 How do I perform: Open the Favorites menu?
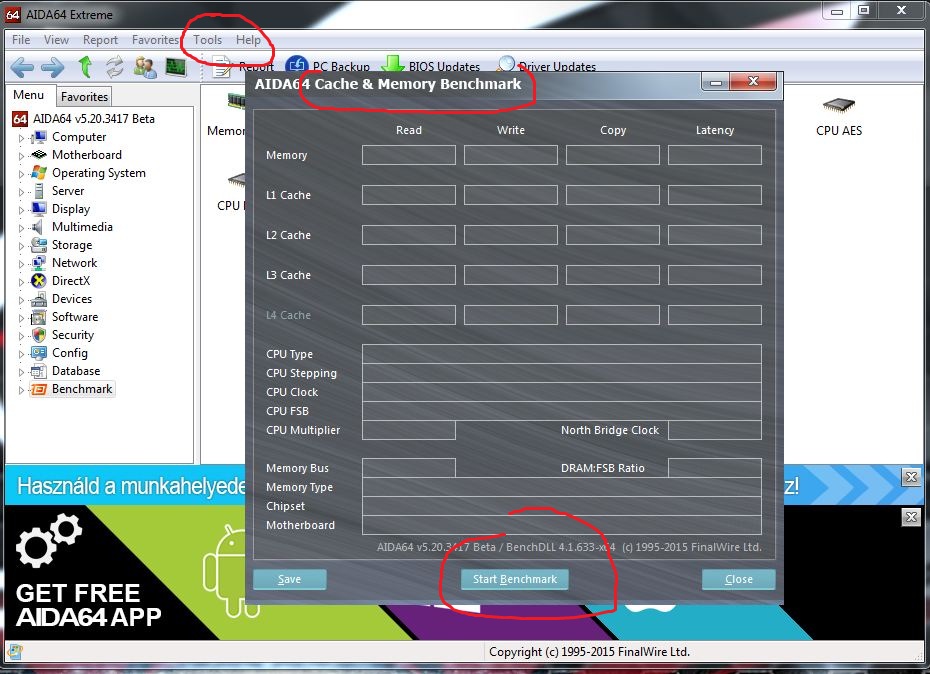(155, 40)
